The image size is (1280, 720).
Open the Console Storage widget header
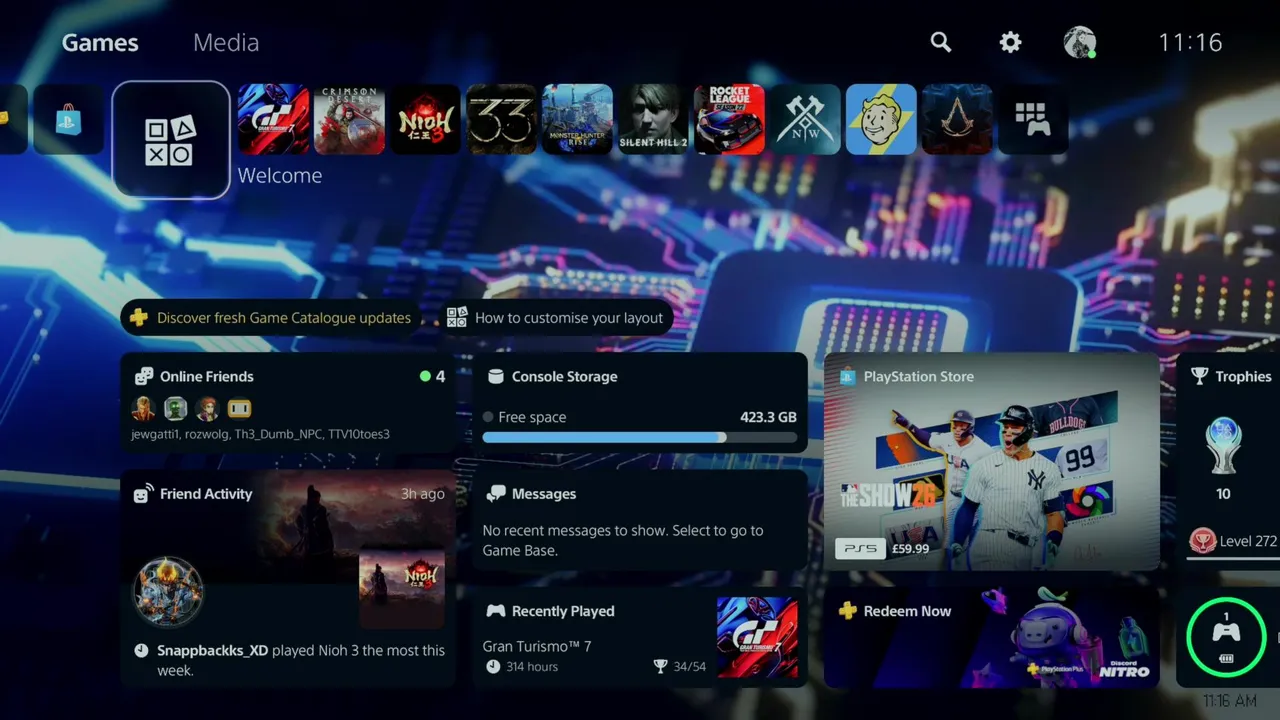(553, 377)
